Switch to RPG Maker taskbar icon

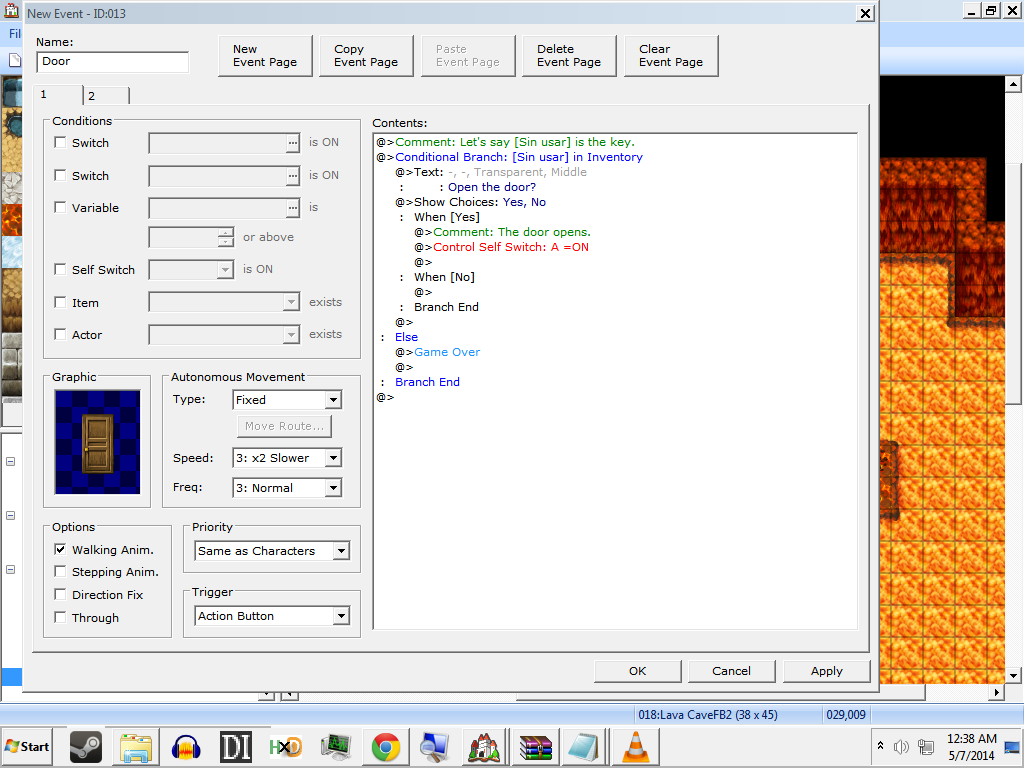click(484, 746)
